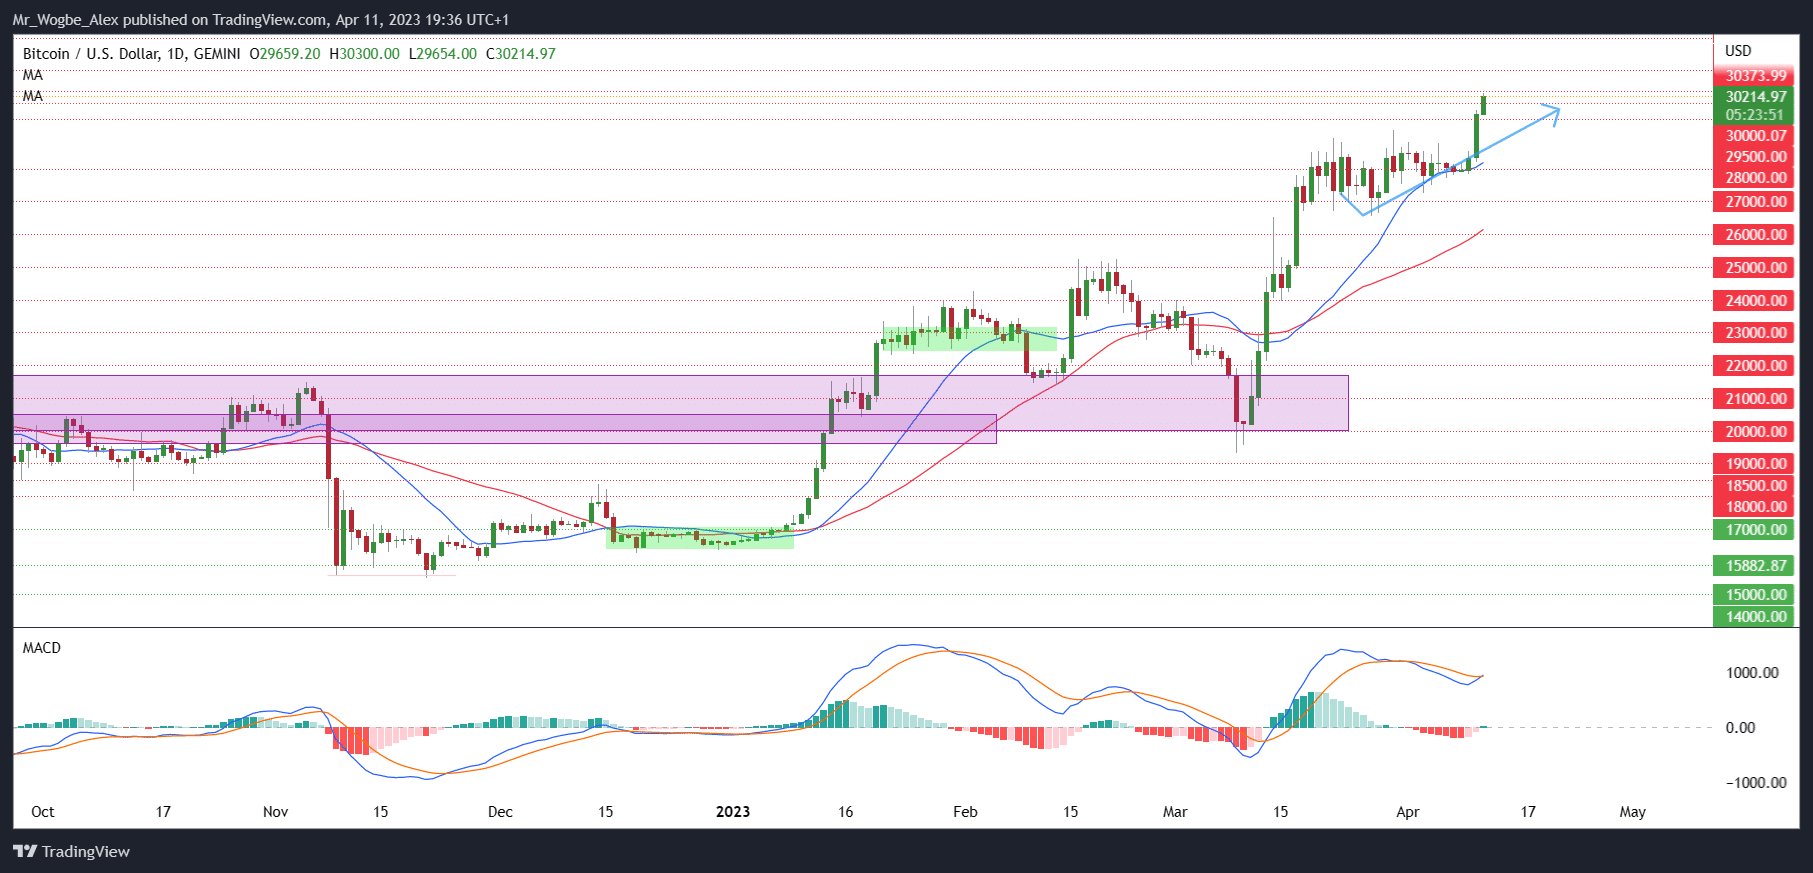Click the 30000.07 price level label
The width and height of the screenshot is (1813, 873).
(1754, 136)
